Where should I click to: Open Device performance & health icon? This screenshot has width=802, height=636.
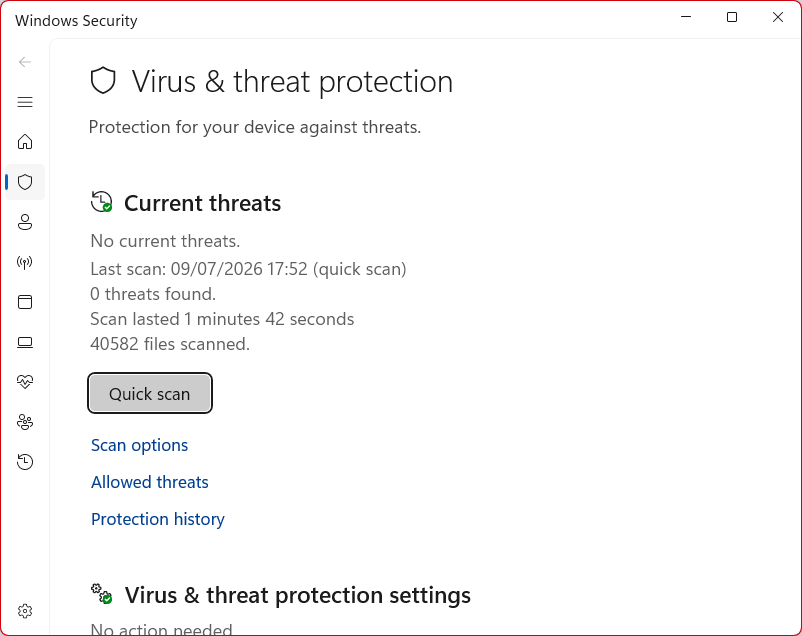click(25, 382)
